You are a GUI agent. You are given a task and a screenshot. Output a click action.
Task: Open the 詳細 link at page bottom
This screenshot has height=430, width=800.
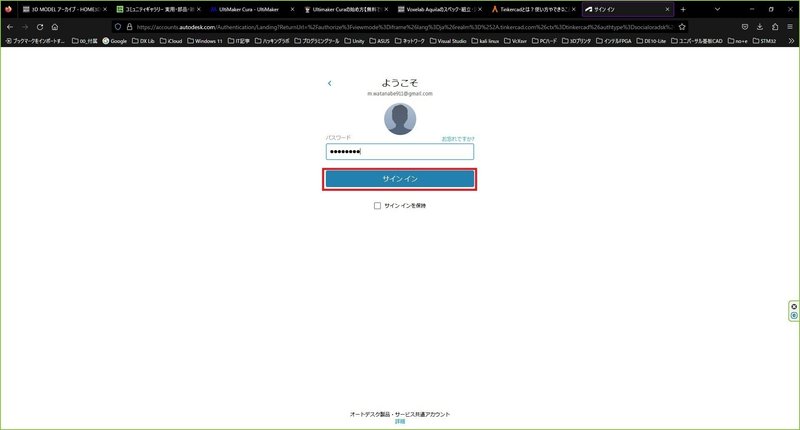coord(400,421)
